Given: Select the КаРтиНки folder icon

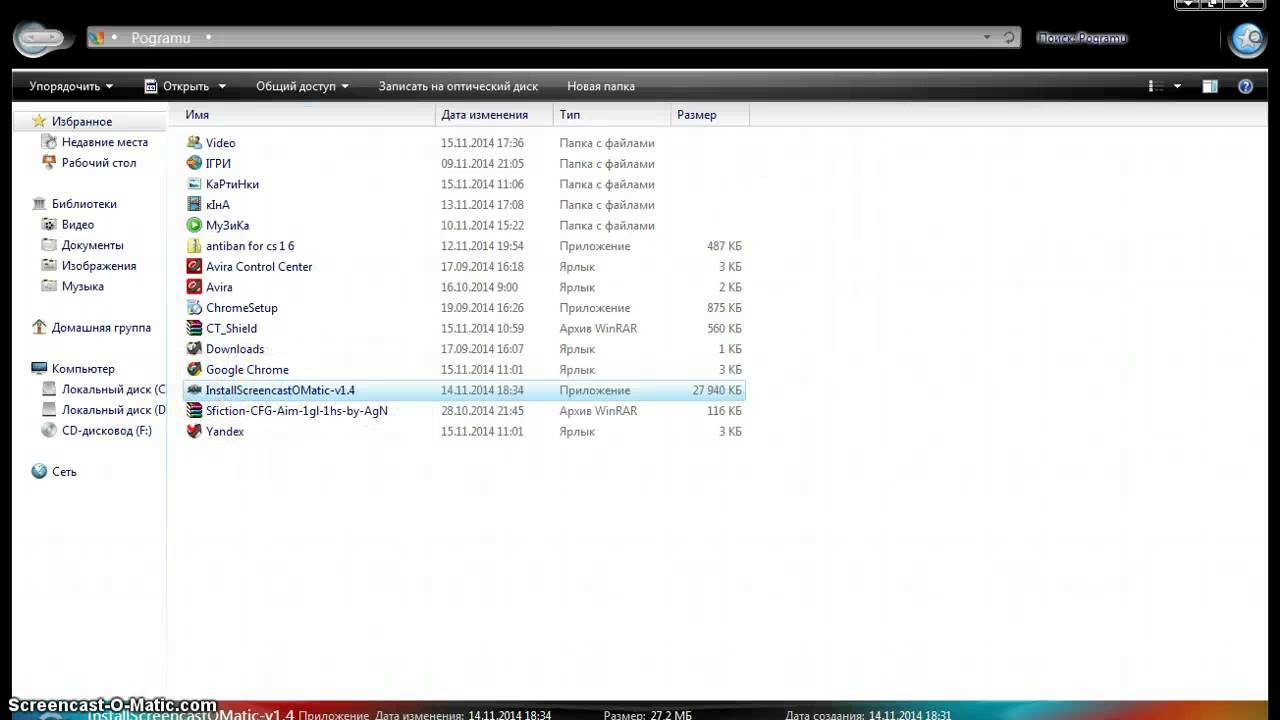Looking at the screenshot, I should point(194,184).
